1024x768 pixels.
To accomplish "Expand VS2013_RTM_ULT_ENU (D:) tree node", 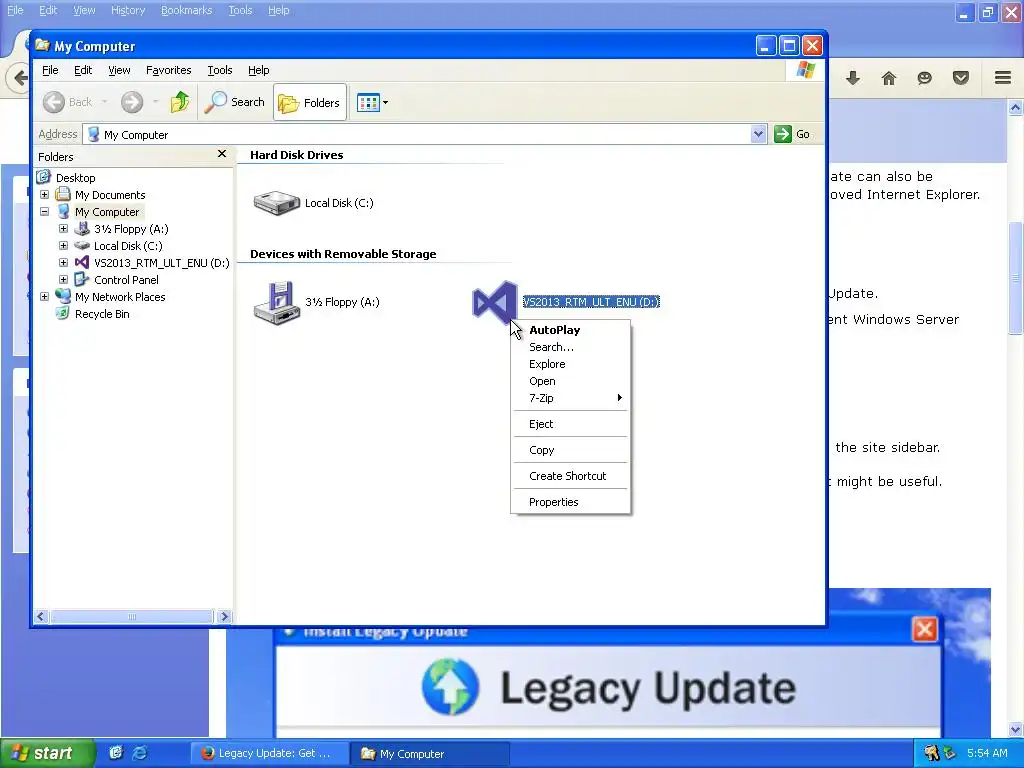I will [x=63, y=263].
